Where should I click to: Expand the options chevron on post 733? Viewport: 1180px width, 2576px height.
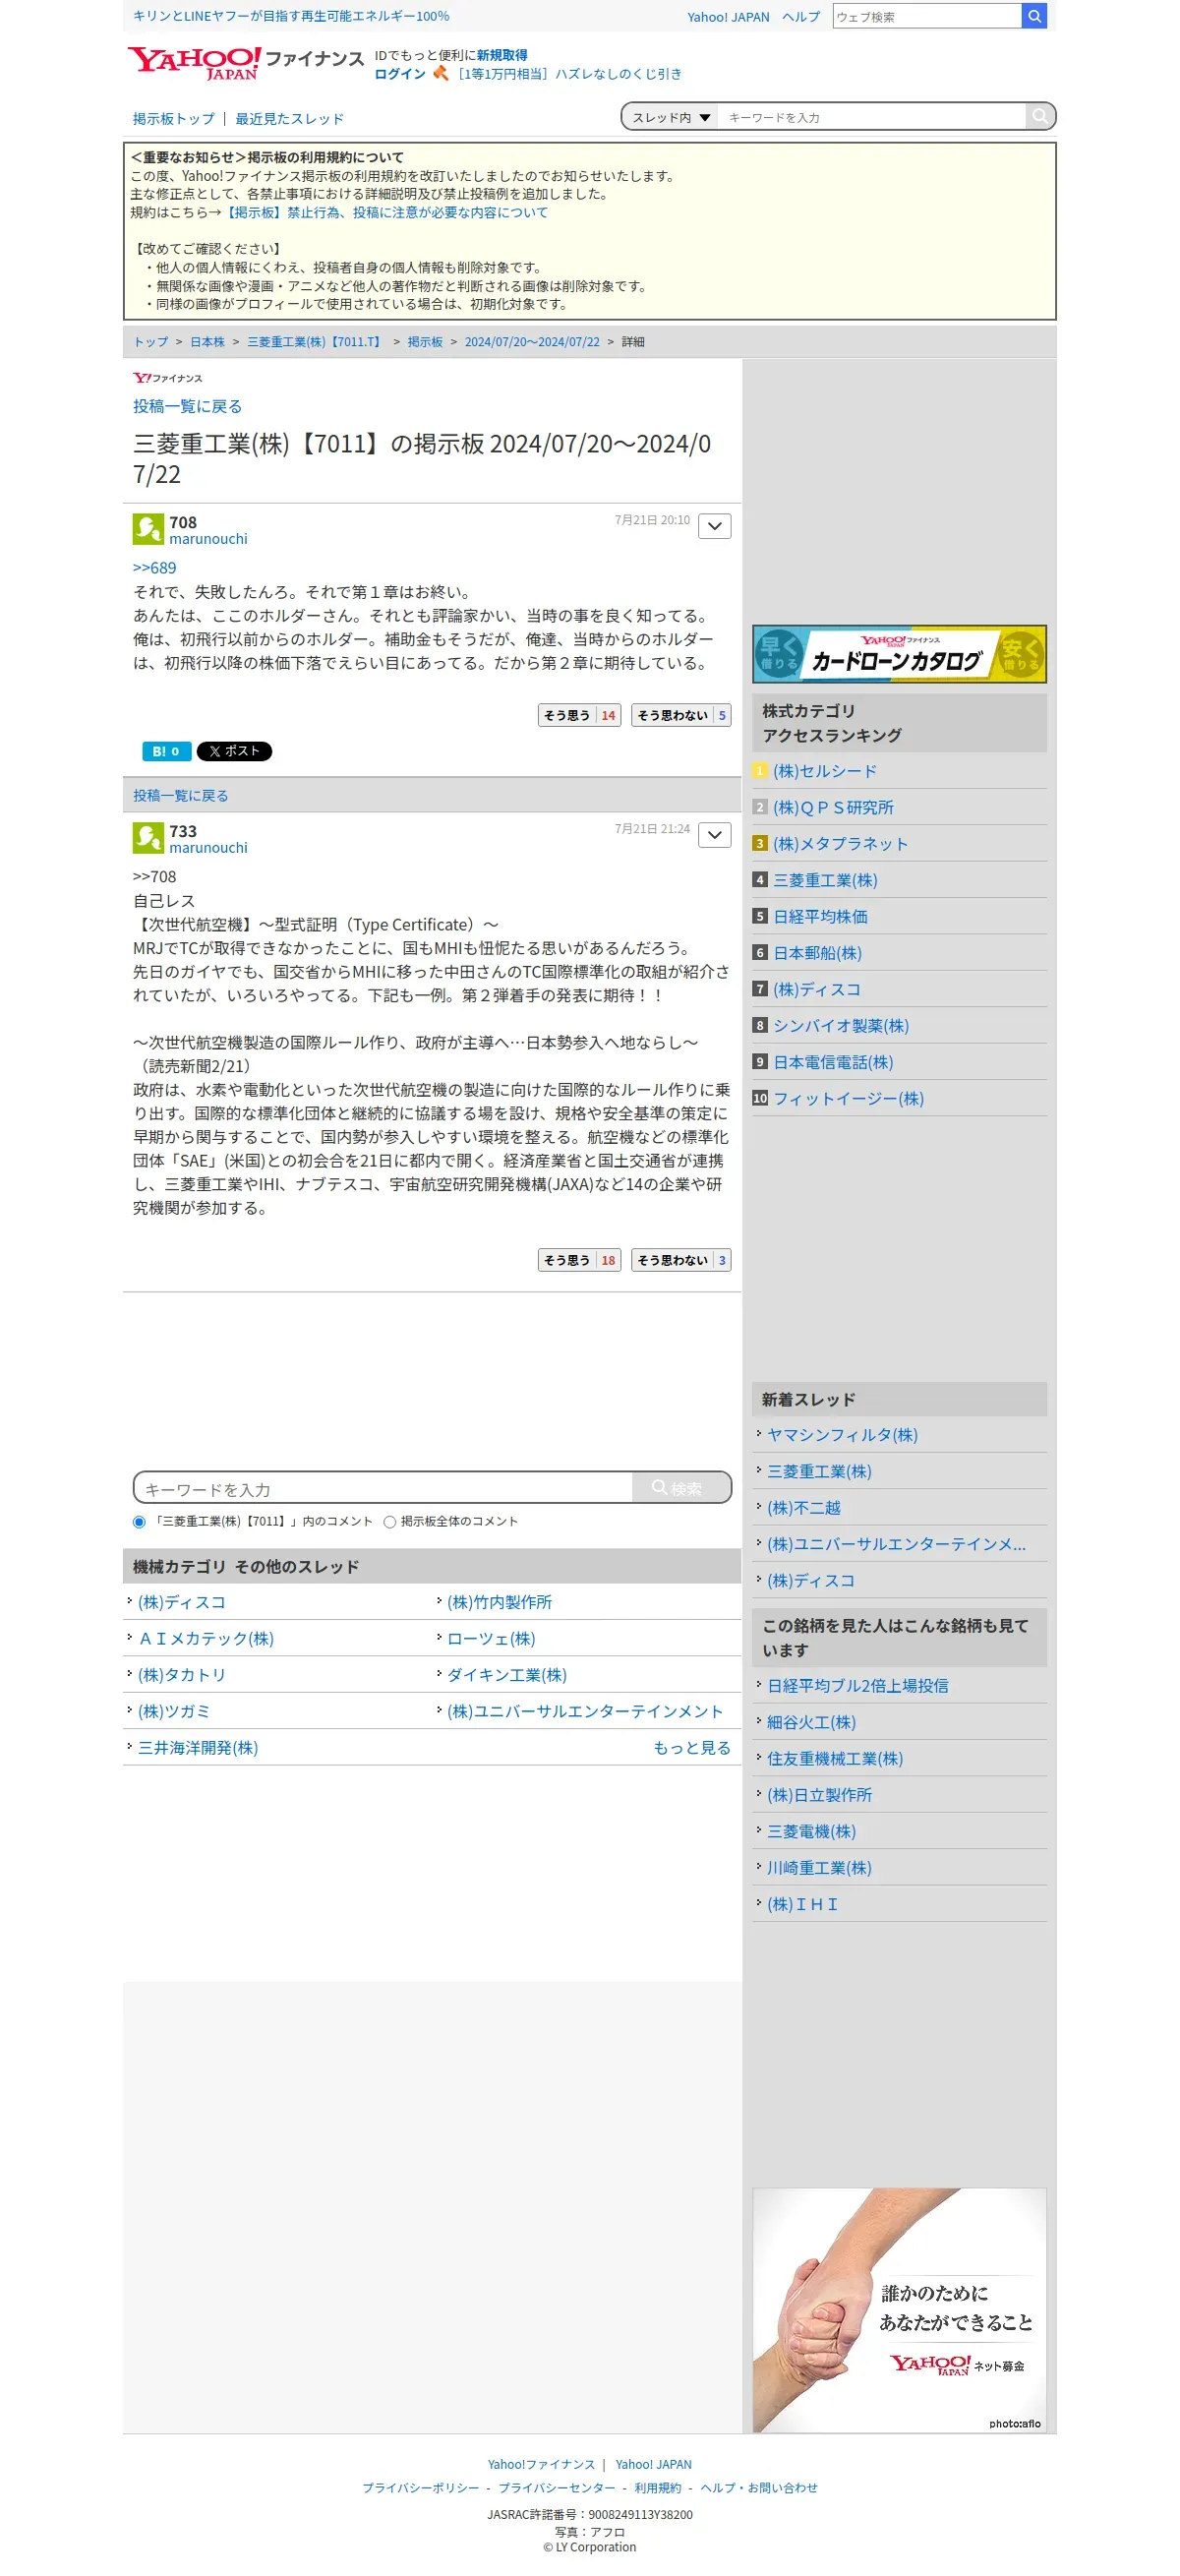[x=714, y=835]
